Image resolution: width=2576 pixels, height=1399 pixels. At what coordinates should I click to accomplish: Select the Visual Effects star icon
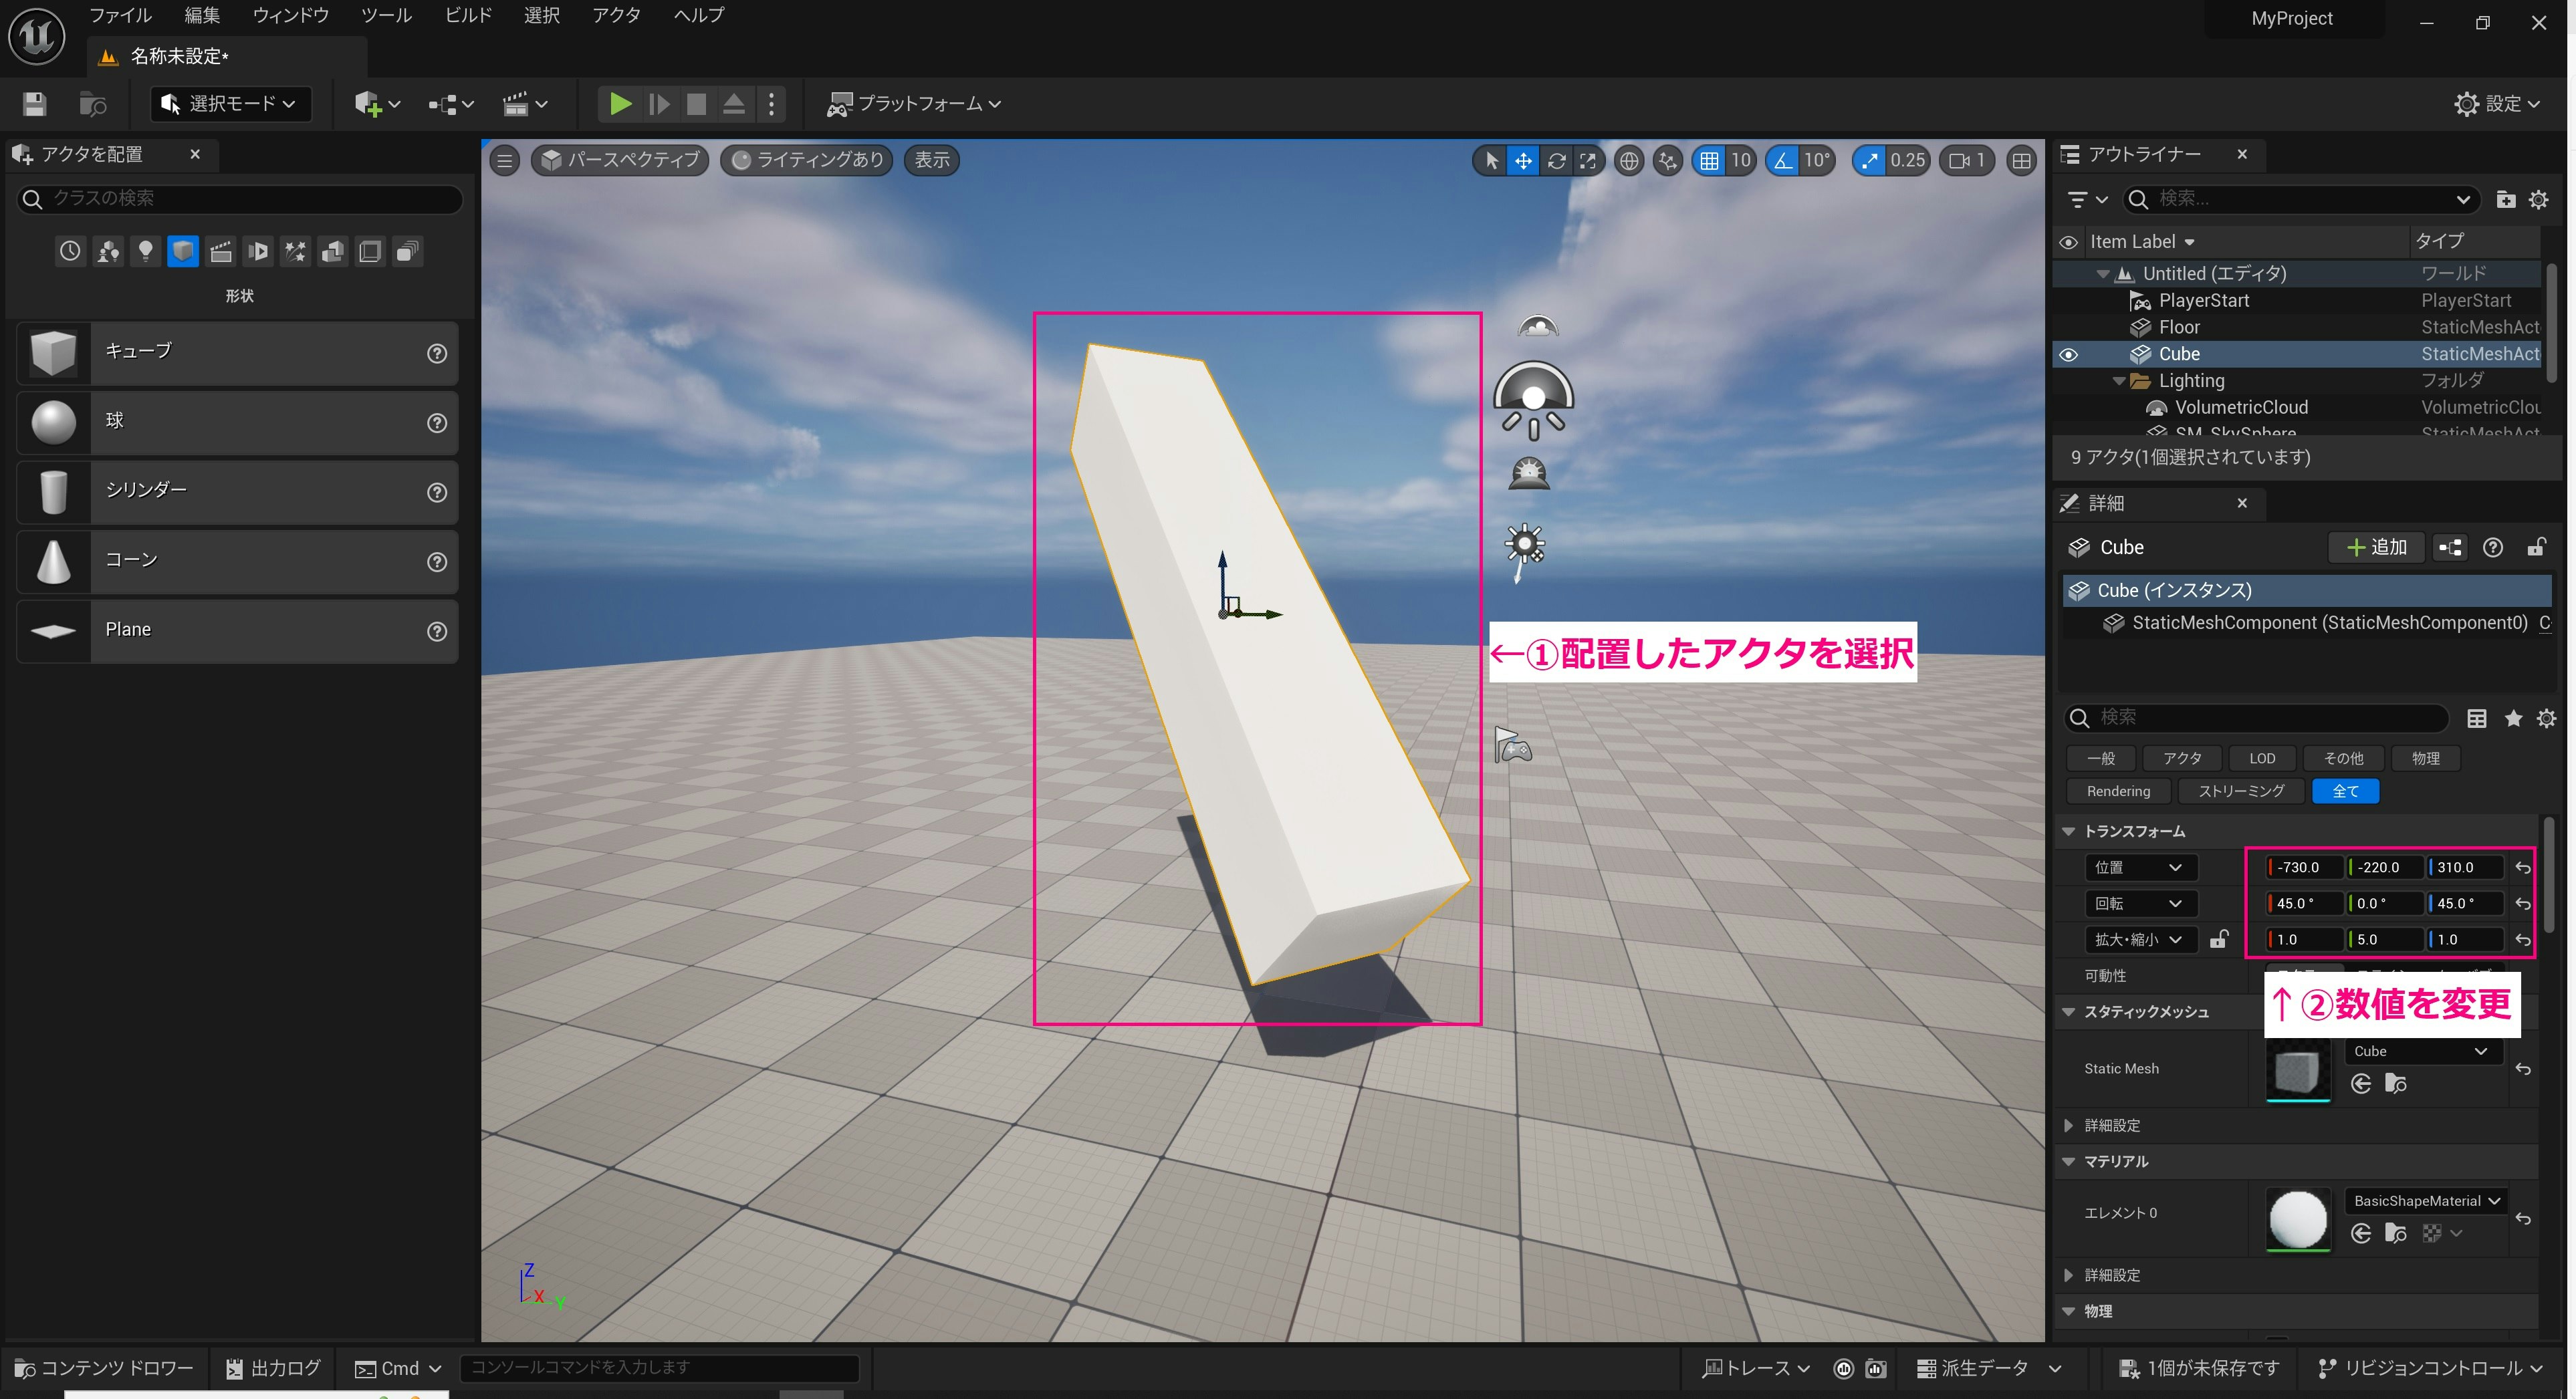click(295, 251)
